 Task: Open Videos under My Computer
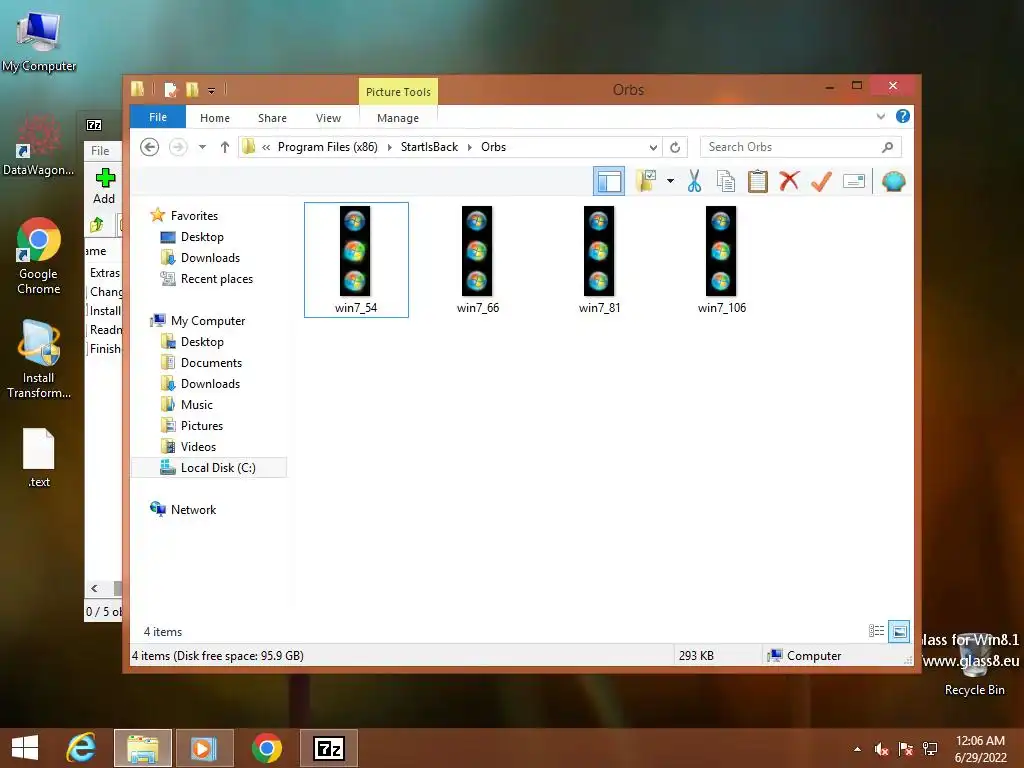coord(198,447)
